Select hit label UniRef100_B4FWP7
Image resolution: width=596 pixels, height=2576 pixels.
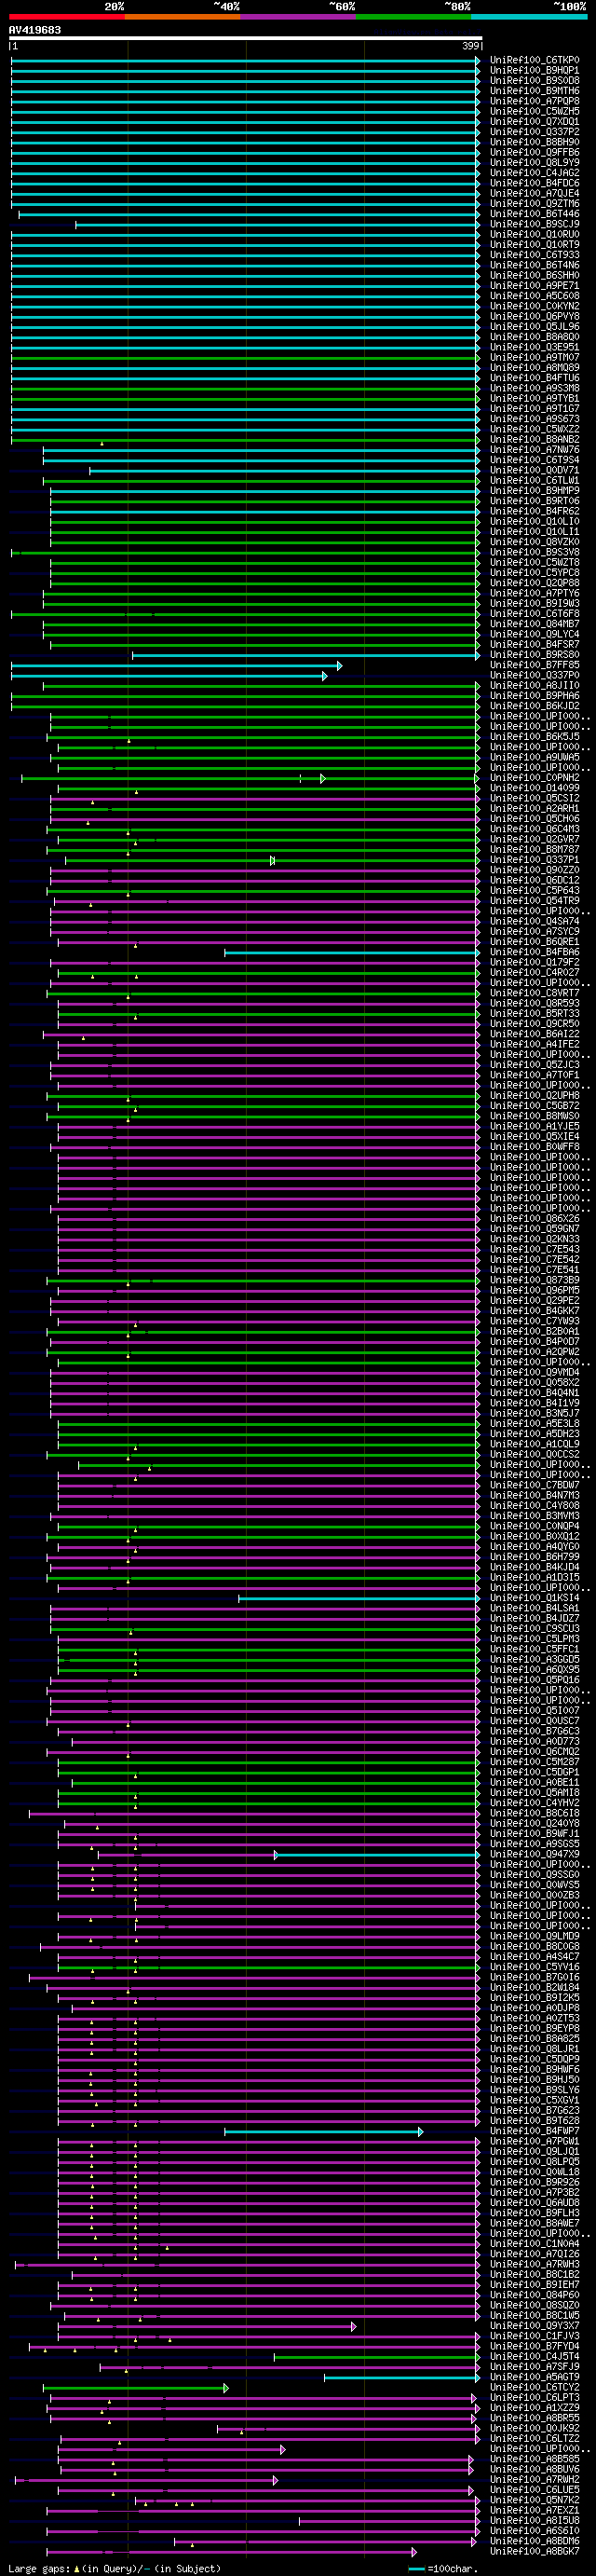[x=534, y=2131]
